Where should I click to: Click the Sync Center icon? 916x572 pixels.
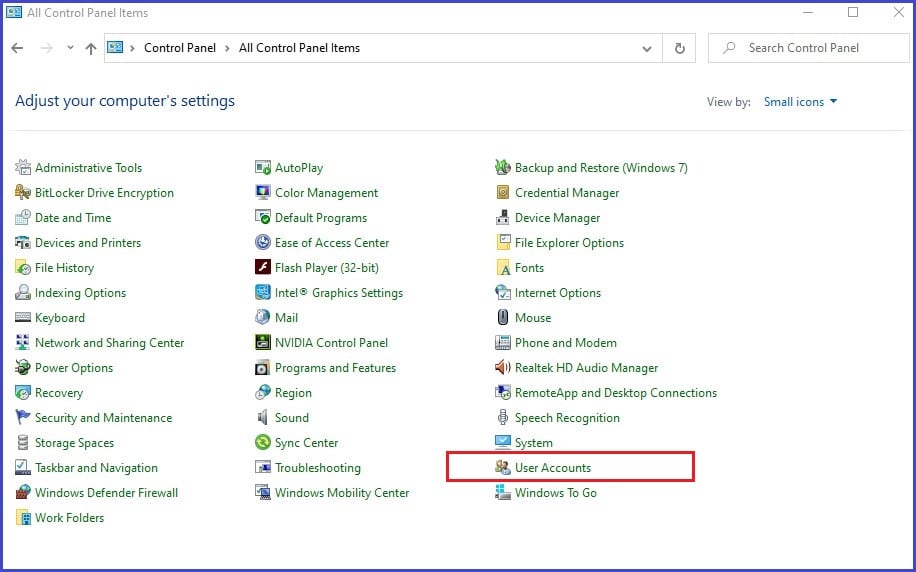click(x=263, y=443)
